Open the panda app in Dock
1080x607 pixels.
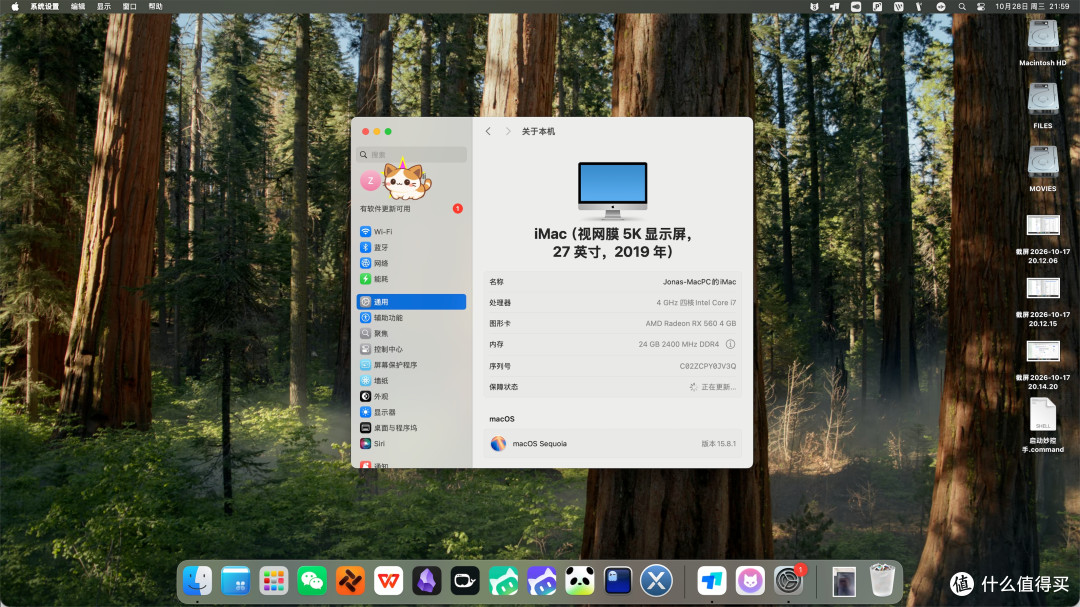[x=579, y=581]
